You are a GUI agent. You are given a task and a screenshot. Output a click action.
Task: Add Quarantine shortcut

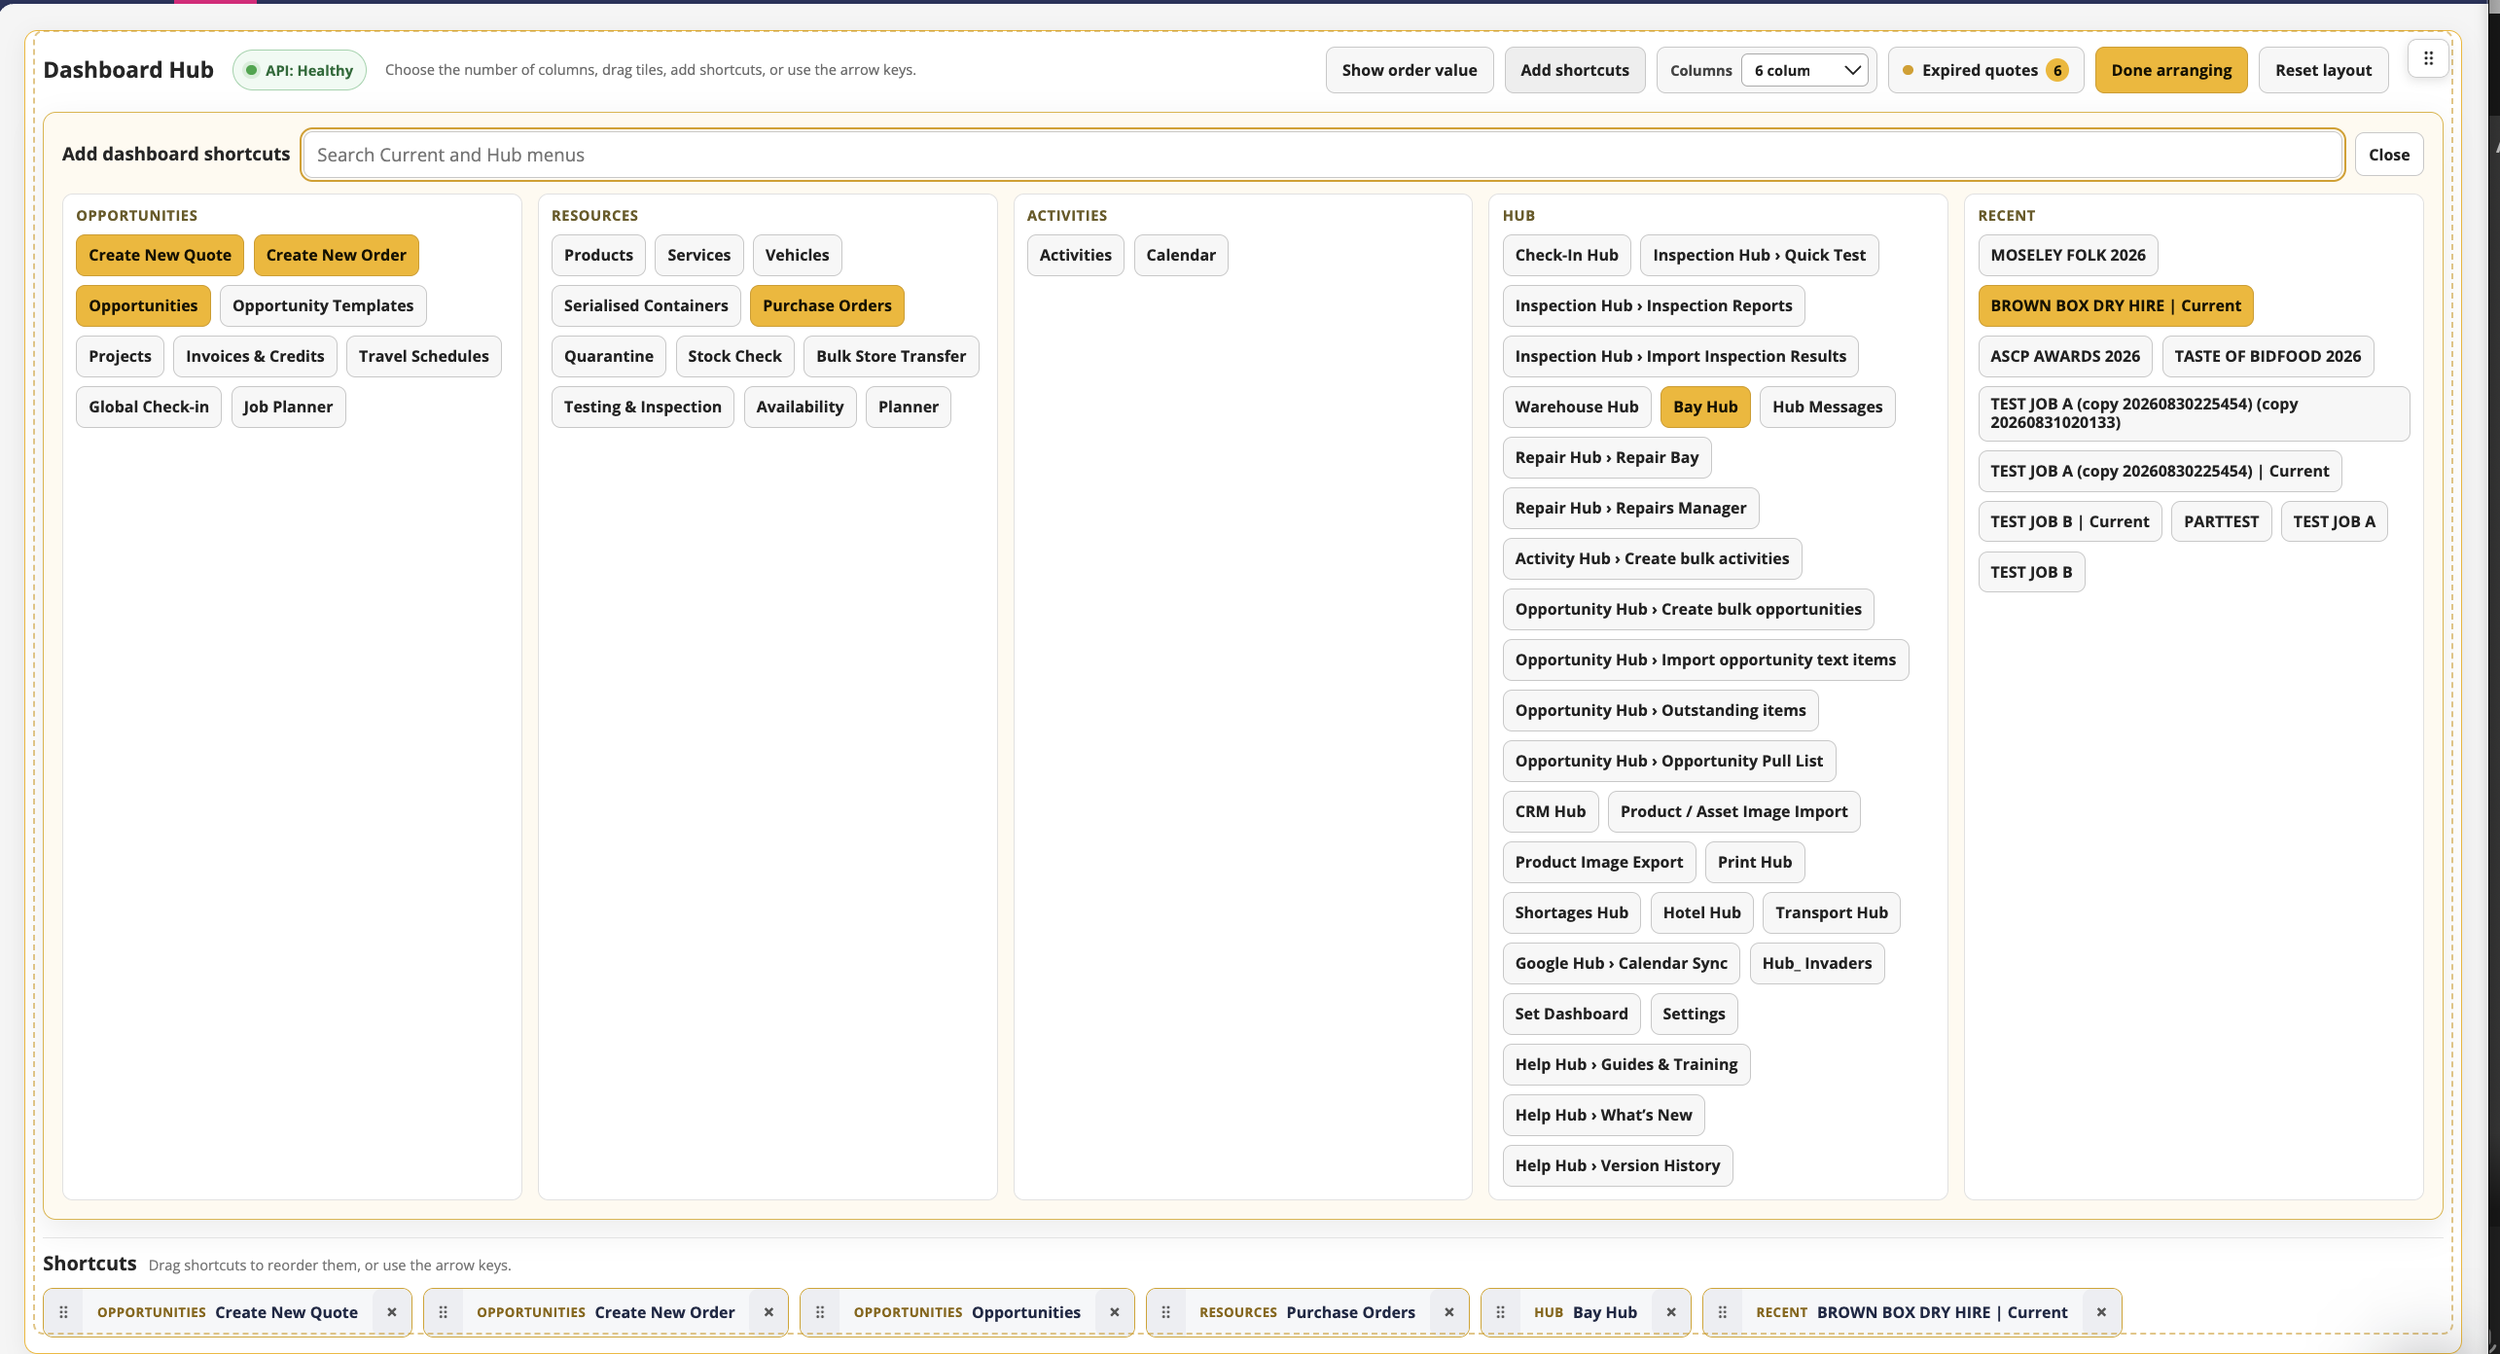(608, 356)
